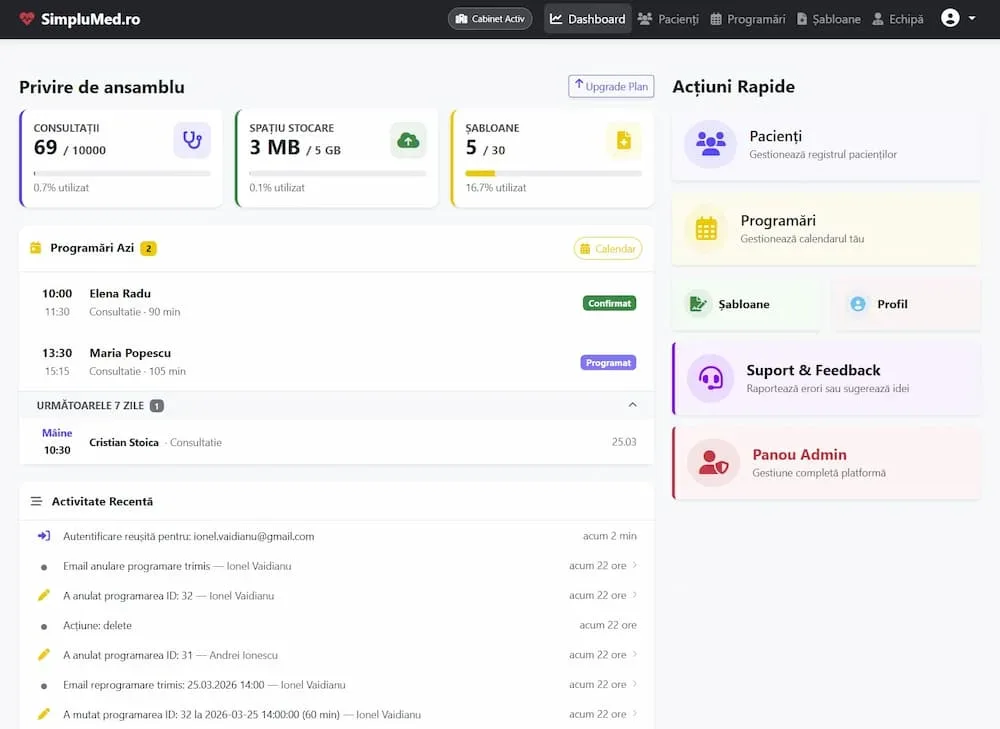The height and width of the screenshot is (729, 1000).
Task: Go to Programări in top navigation
Action: [747, 18]
